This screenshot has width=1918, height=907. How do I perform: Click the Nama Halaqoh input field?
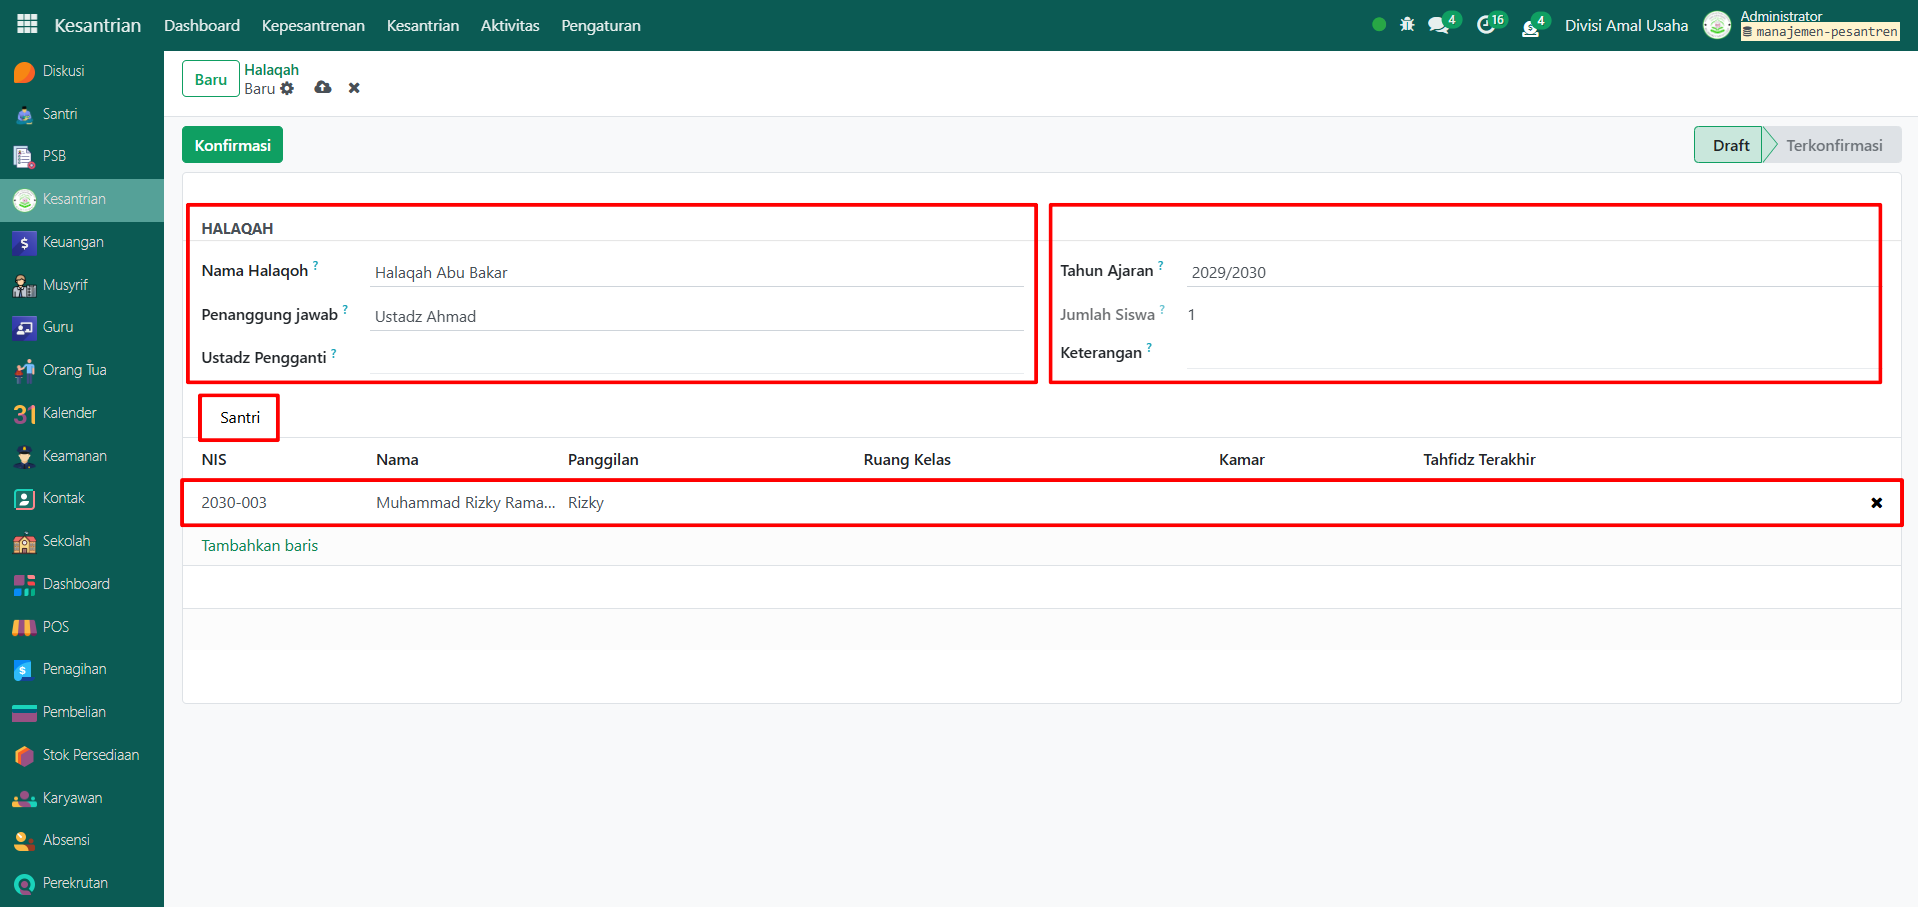(695, 272)
